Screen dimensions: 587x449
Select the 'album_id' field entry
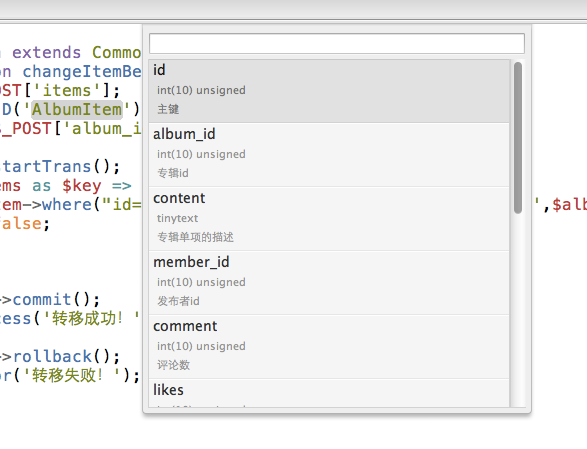click(329, 155)
